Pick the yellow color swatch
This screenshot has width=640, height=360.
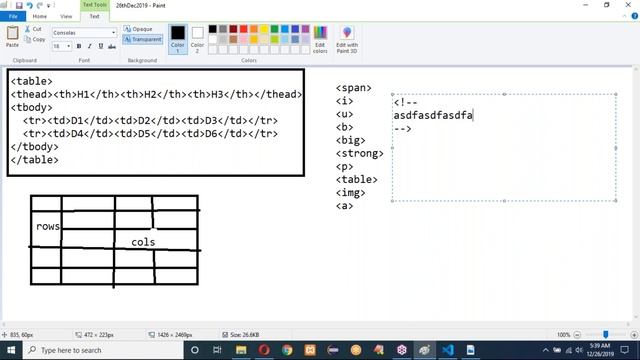264,29
